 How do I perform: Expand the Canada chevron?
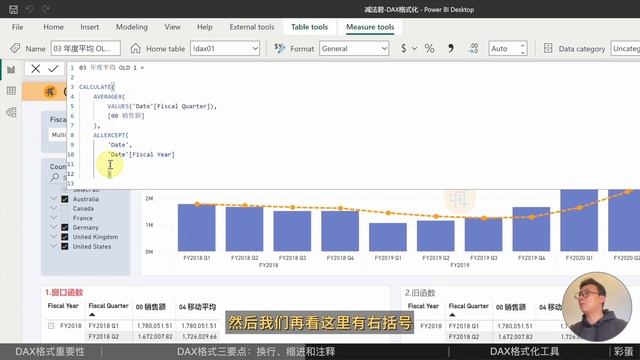click(x=53, y=208)
